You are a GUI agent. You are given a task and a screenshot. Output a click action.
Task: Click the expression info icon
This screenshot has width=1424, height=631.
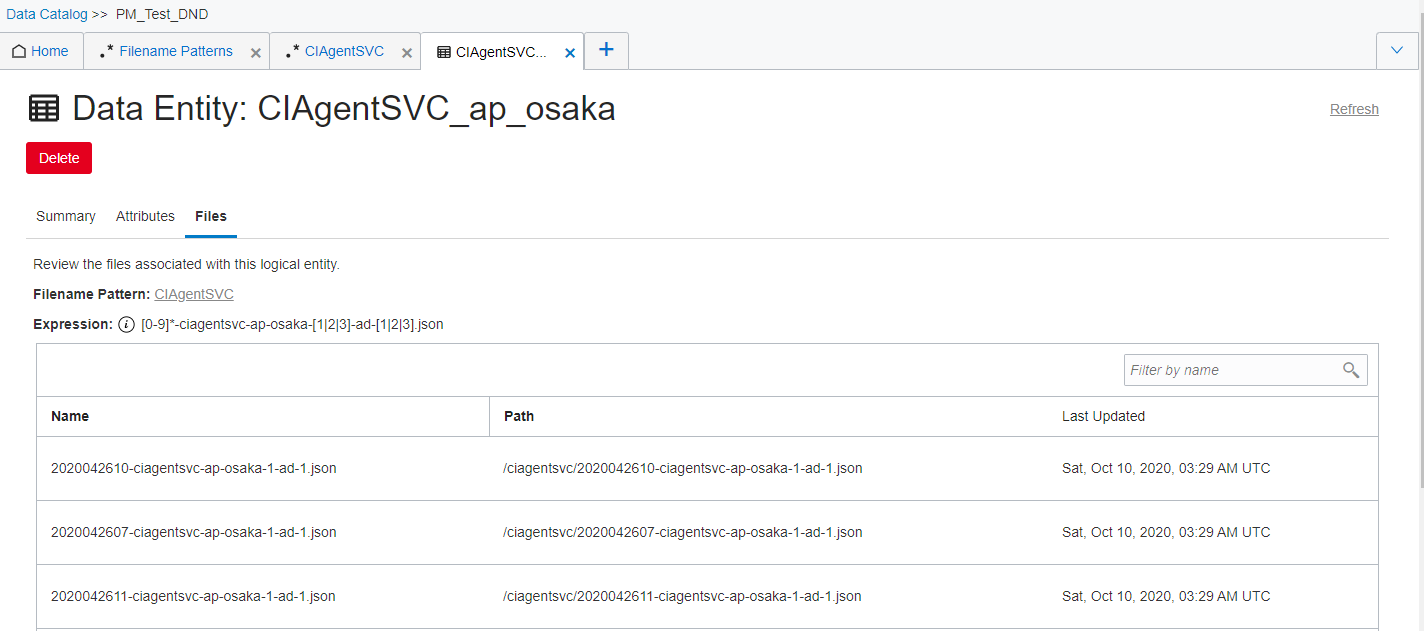[x=126, y=324]
